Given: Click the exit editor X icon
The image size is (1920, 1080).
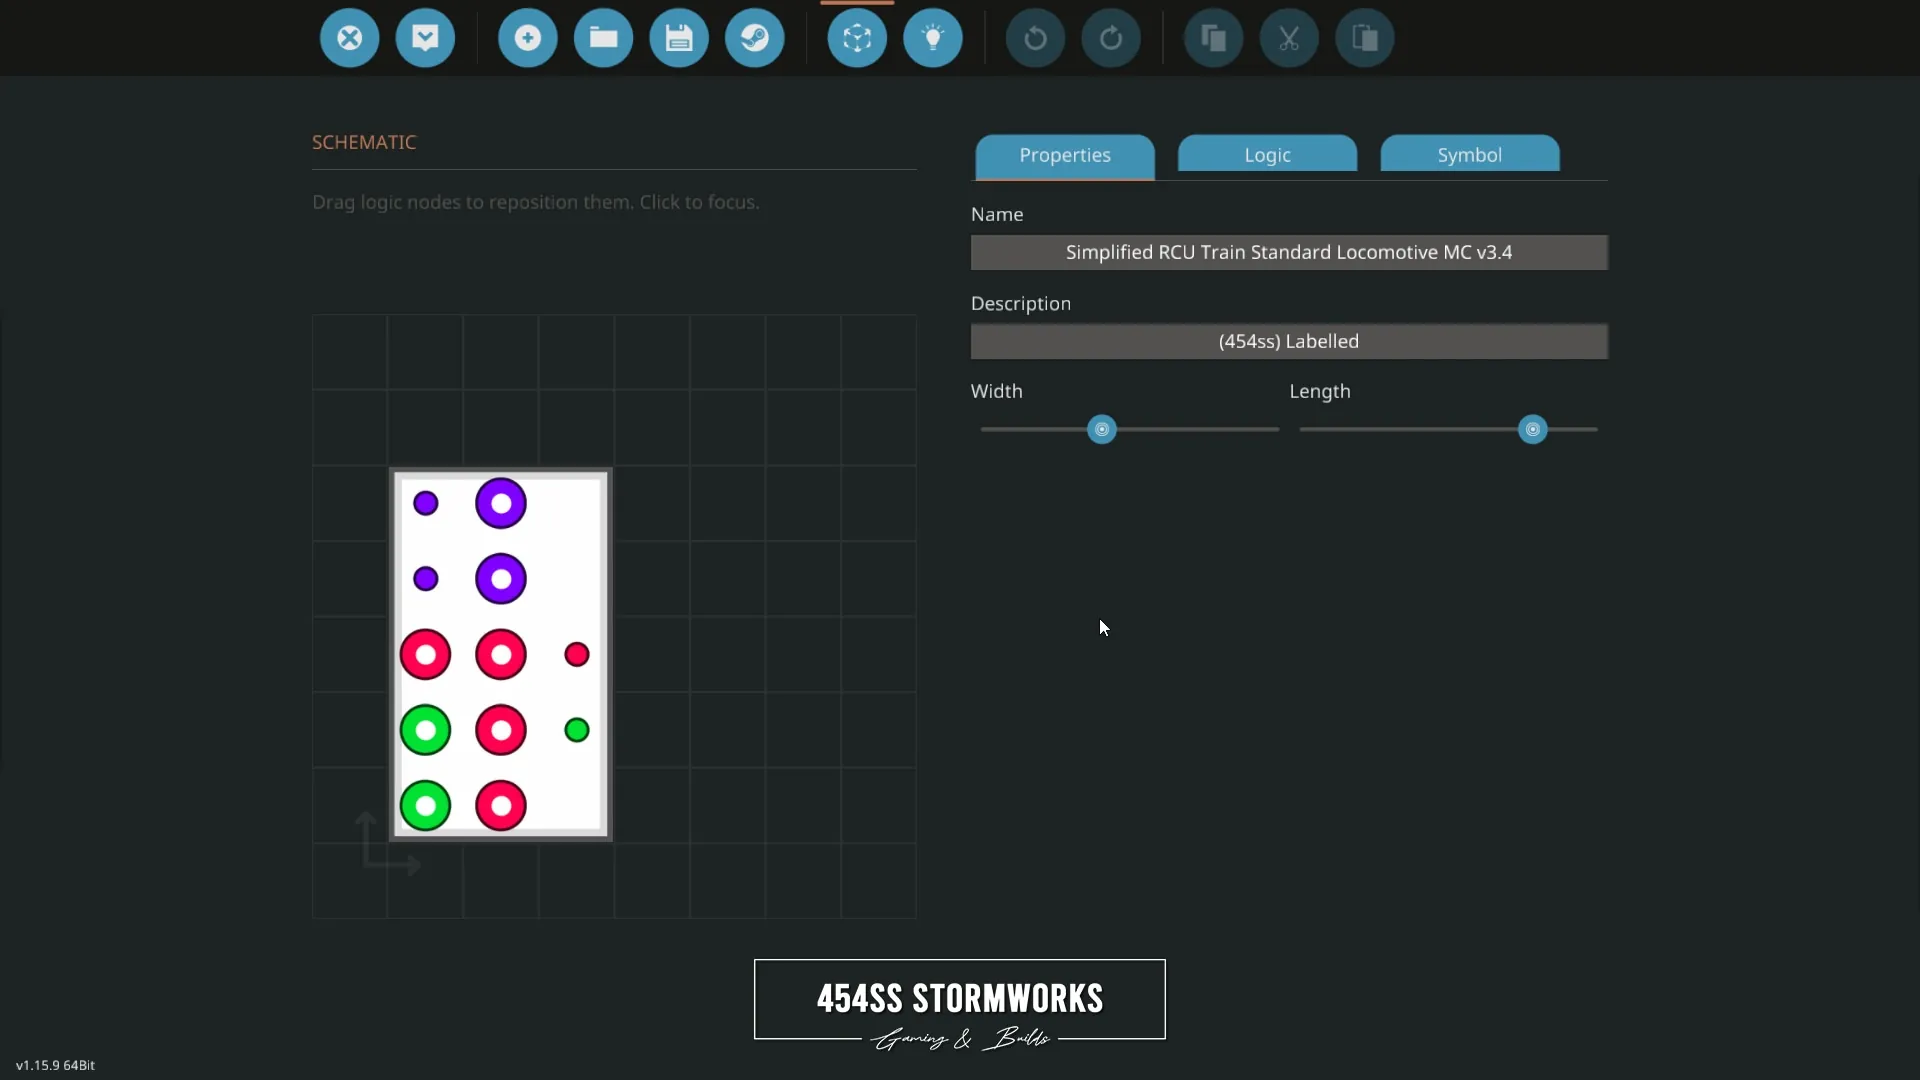Looking at the screenshot, I should (x=349, y=38).
